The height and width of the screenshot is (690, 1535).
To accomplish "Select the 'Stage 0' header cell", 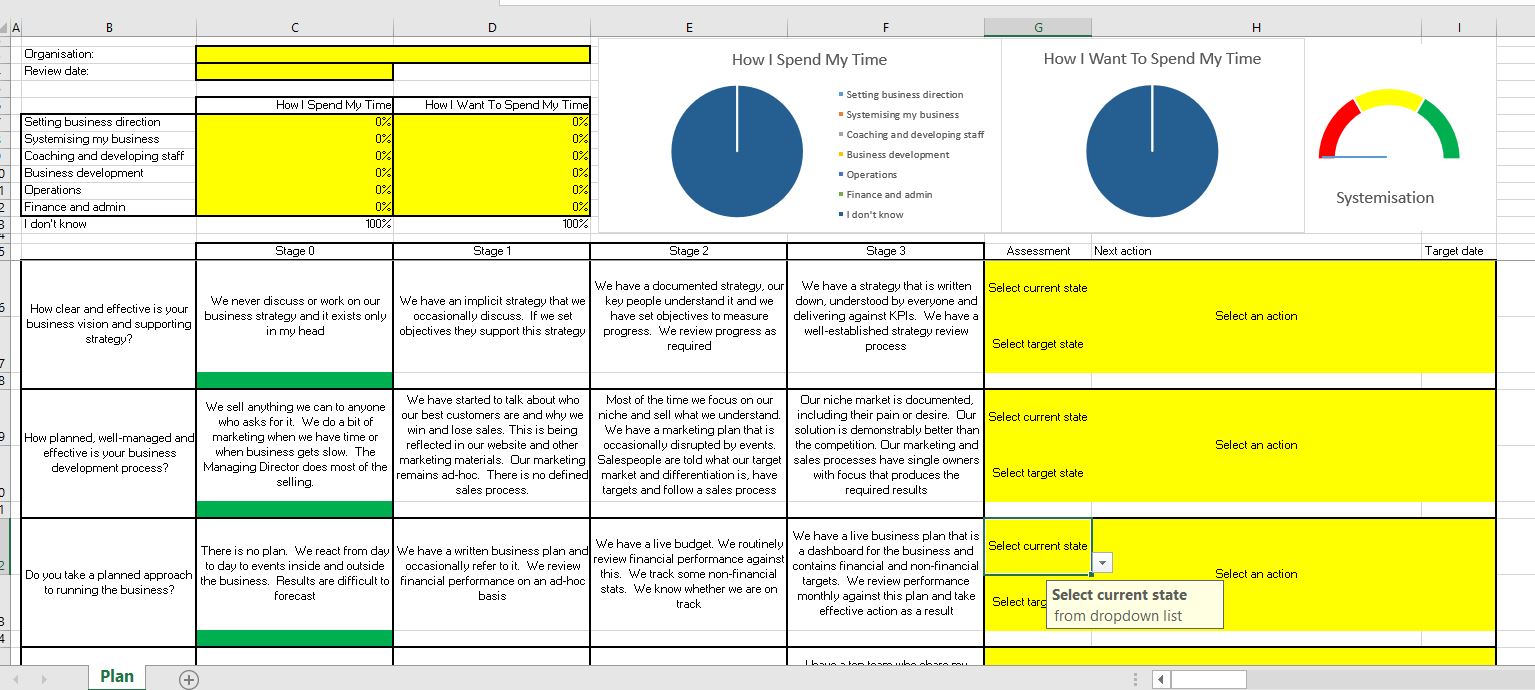I will pyautogui.click(x=295, y=251).
